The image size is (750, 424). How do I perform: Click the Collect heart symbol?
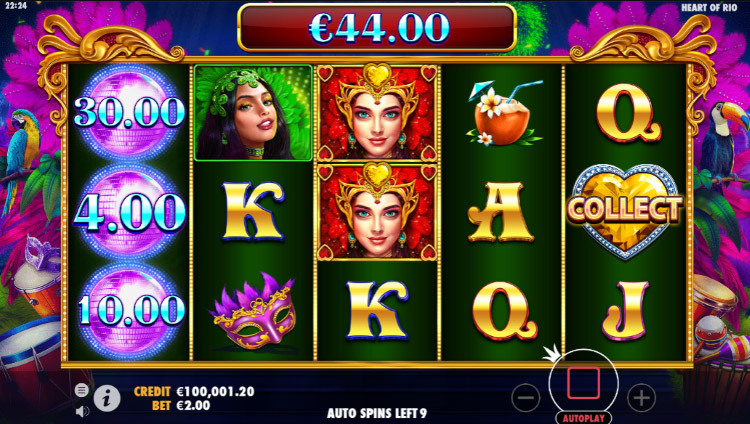pos(625,211)
